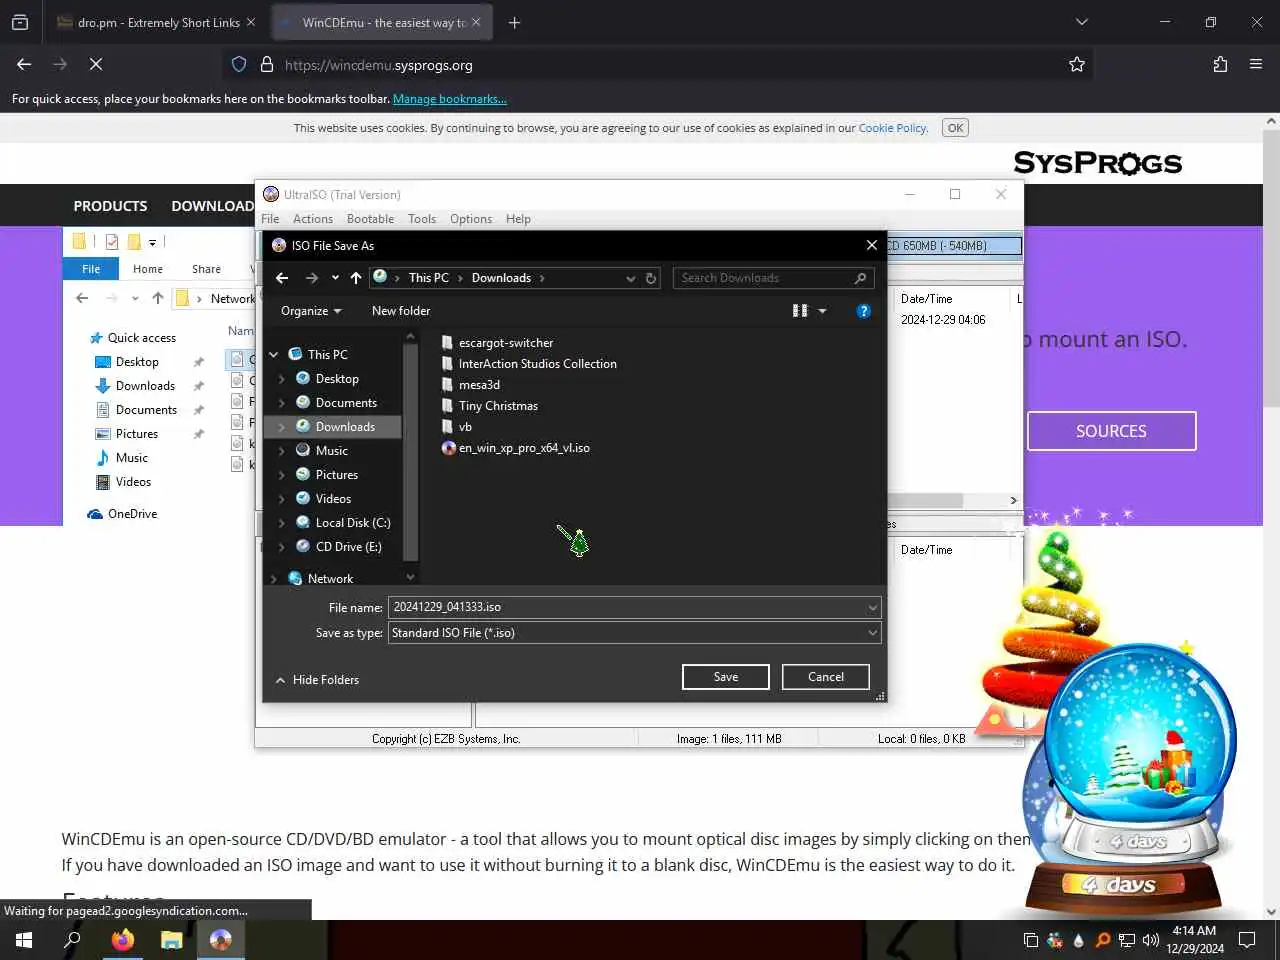Select OneDrive in File Explorer sidebar
The height and width of the screenshot is (960, 1280).
[123, 514]
